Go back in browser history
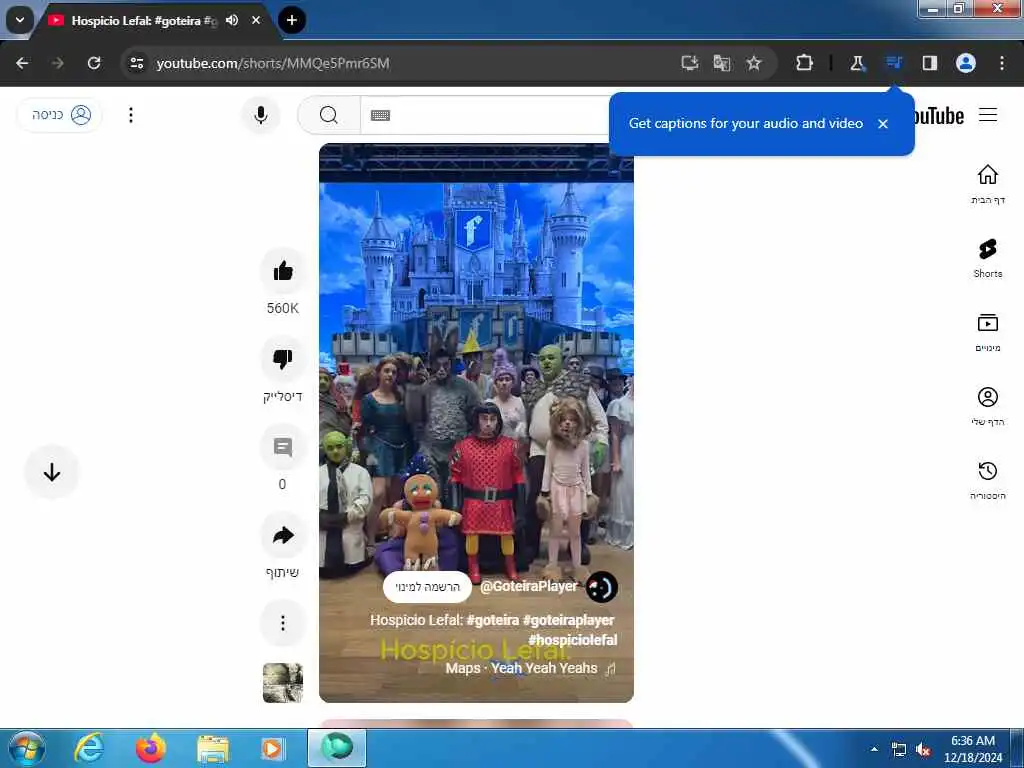The image size is (1024, 768). (x=22, y=63)
